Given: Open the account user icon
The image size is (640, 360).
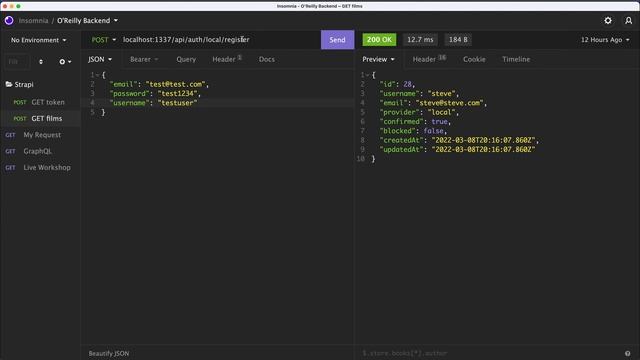Looking at the screenshot, I should (x=629, y=20).
